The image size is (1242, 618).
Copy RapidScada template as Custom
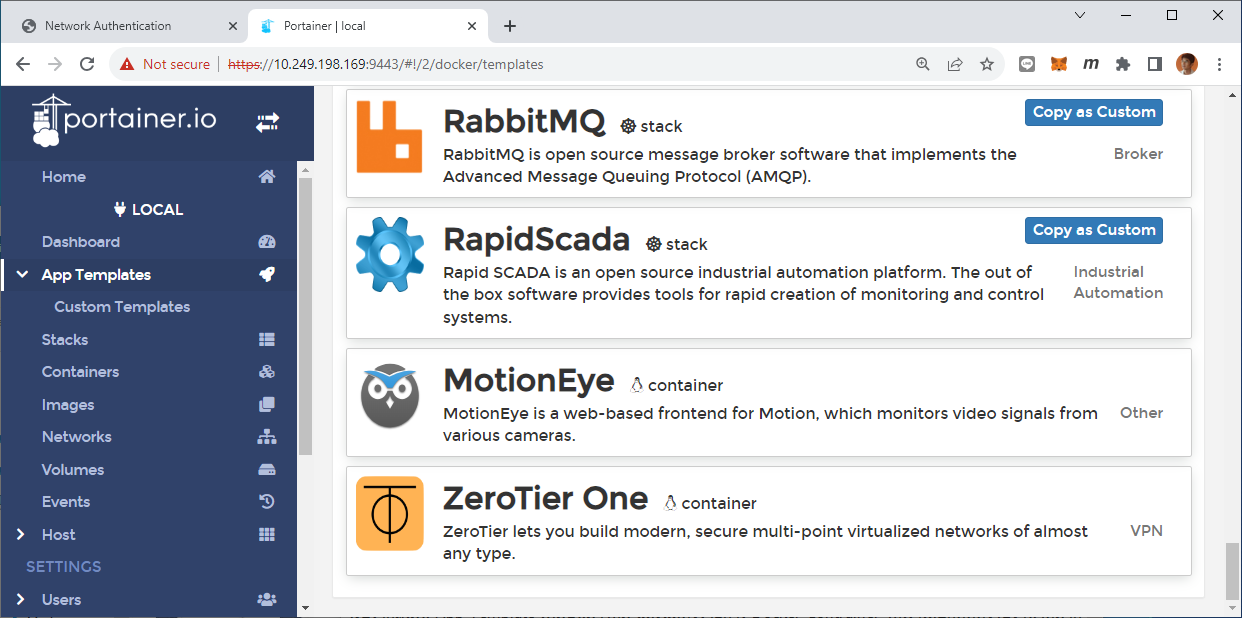pos(1093,230)
